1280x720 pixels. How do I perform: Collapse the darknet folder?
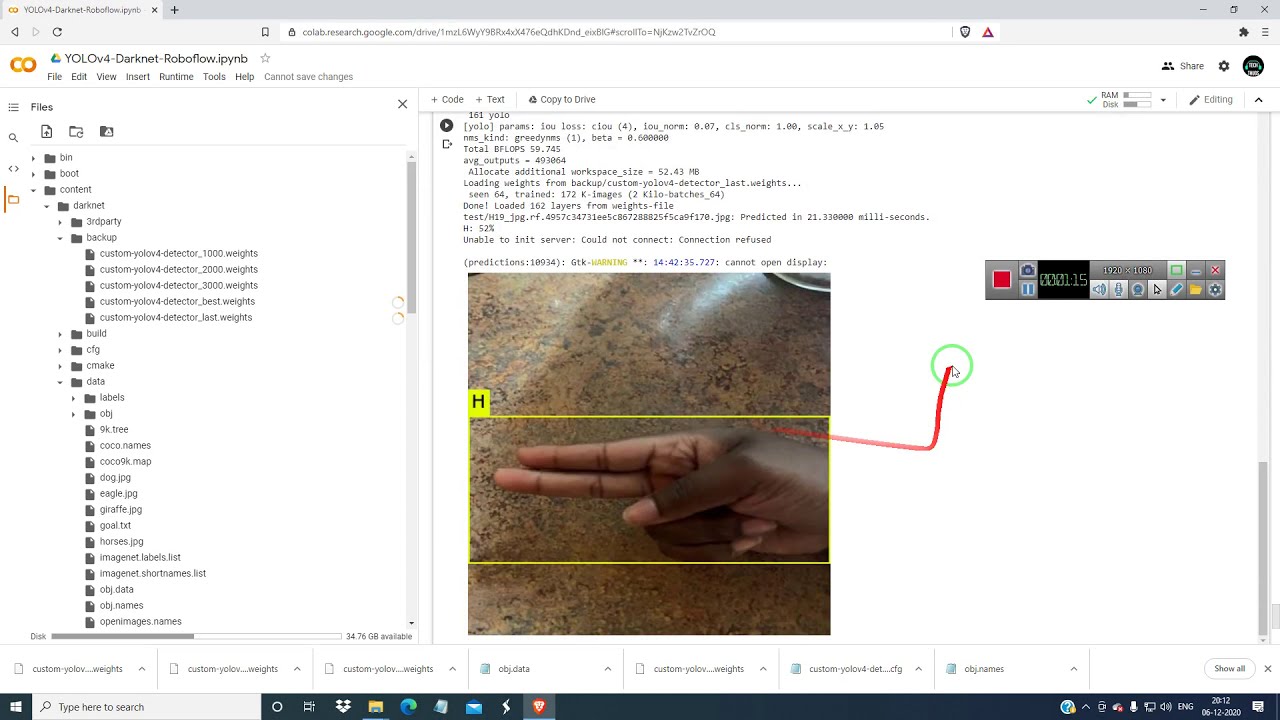(46, 206)
